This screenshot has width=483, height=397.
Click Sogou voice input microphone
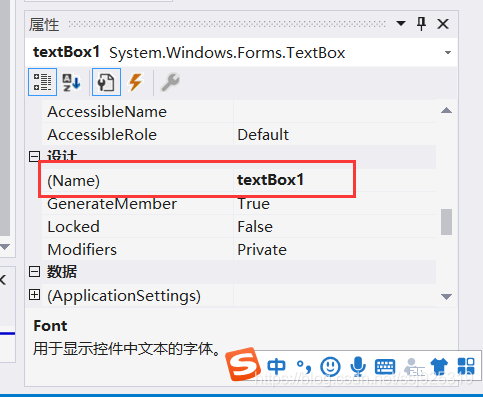(x=358, y=366)
